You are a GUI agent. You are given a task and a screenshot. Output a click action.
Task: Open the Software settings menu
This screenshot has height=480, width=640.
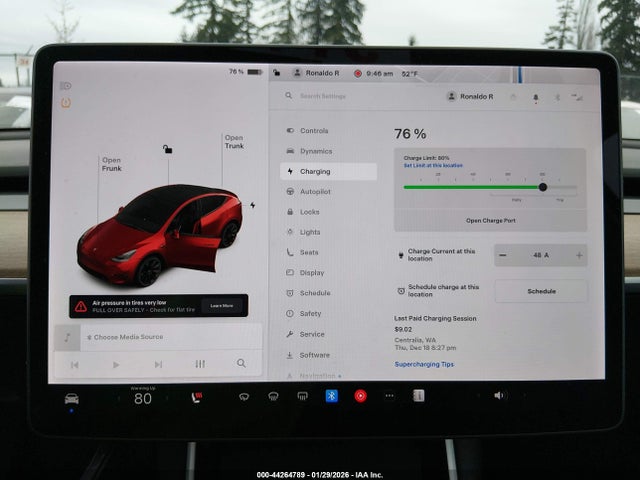[308, 355]
